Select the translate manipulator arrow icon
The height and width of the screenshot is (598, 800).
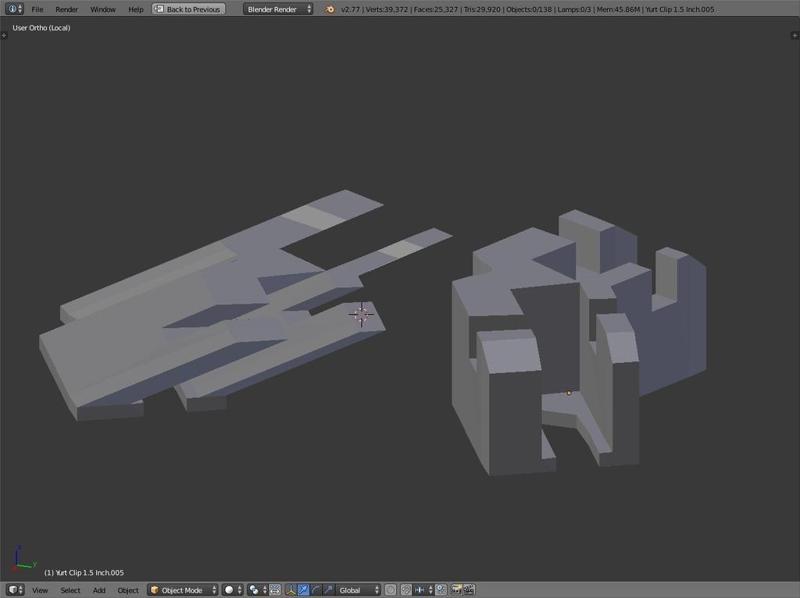coord(303,590)
